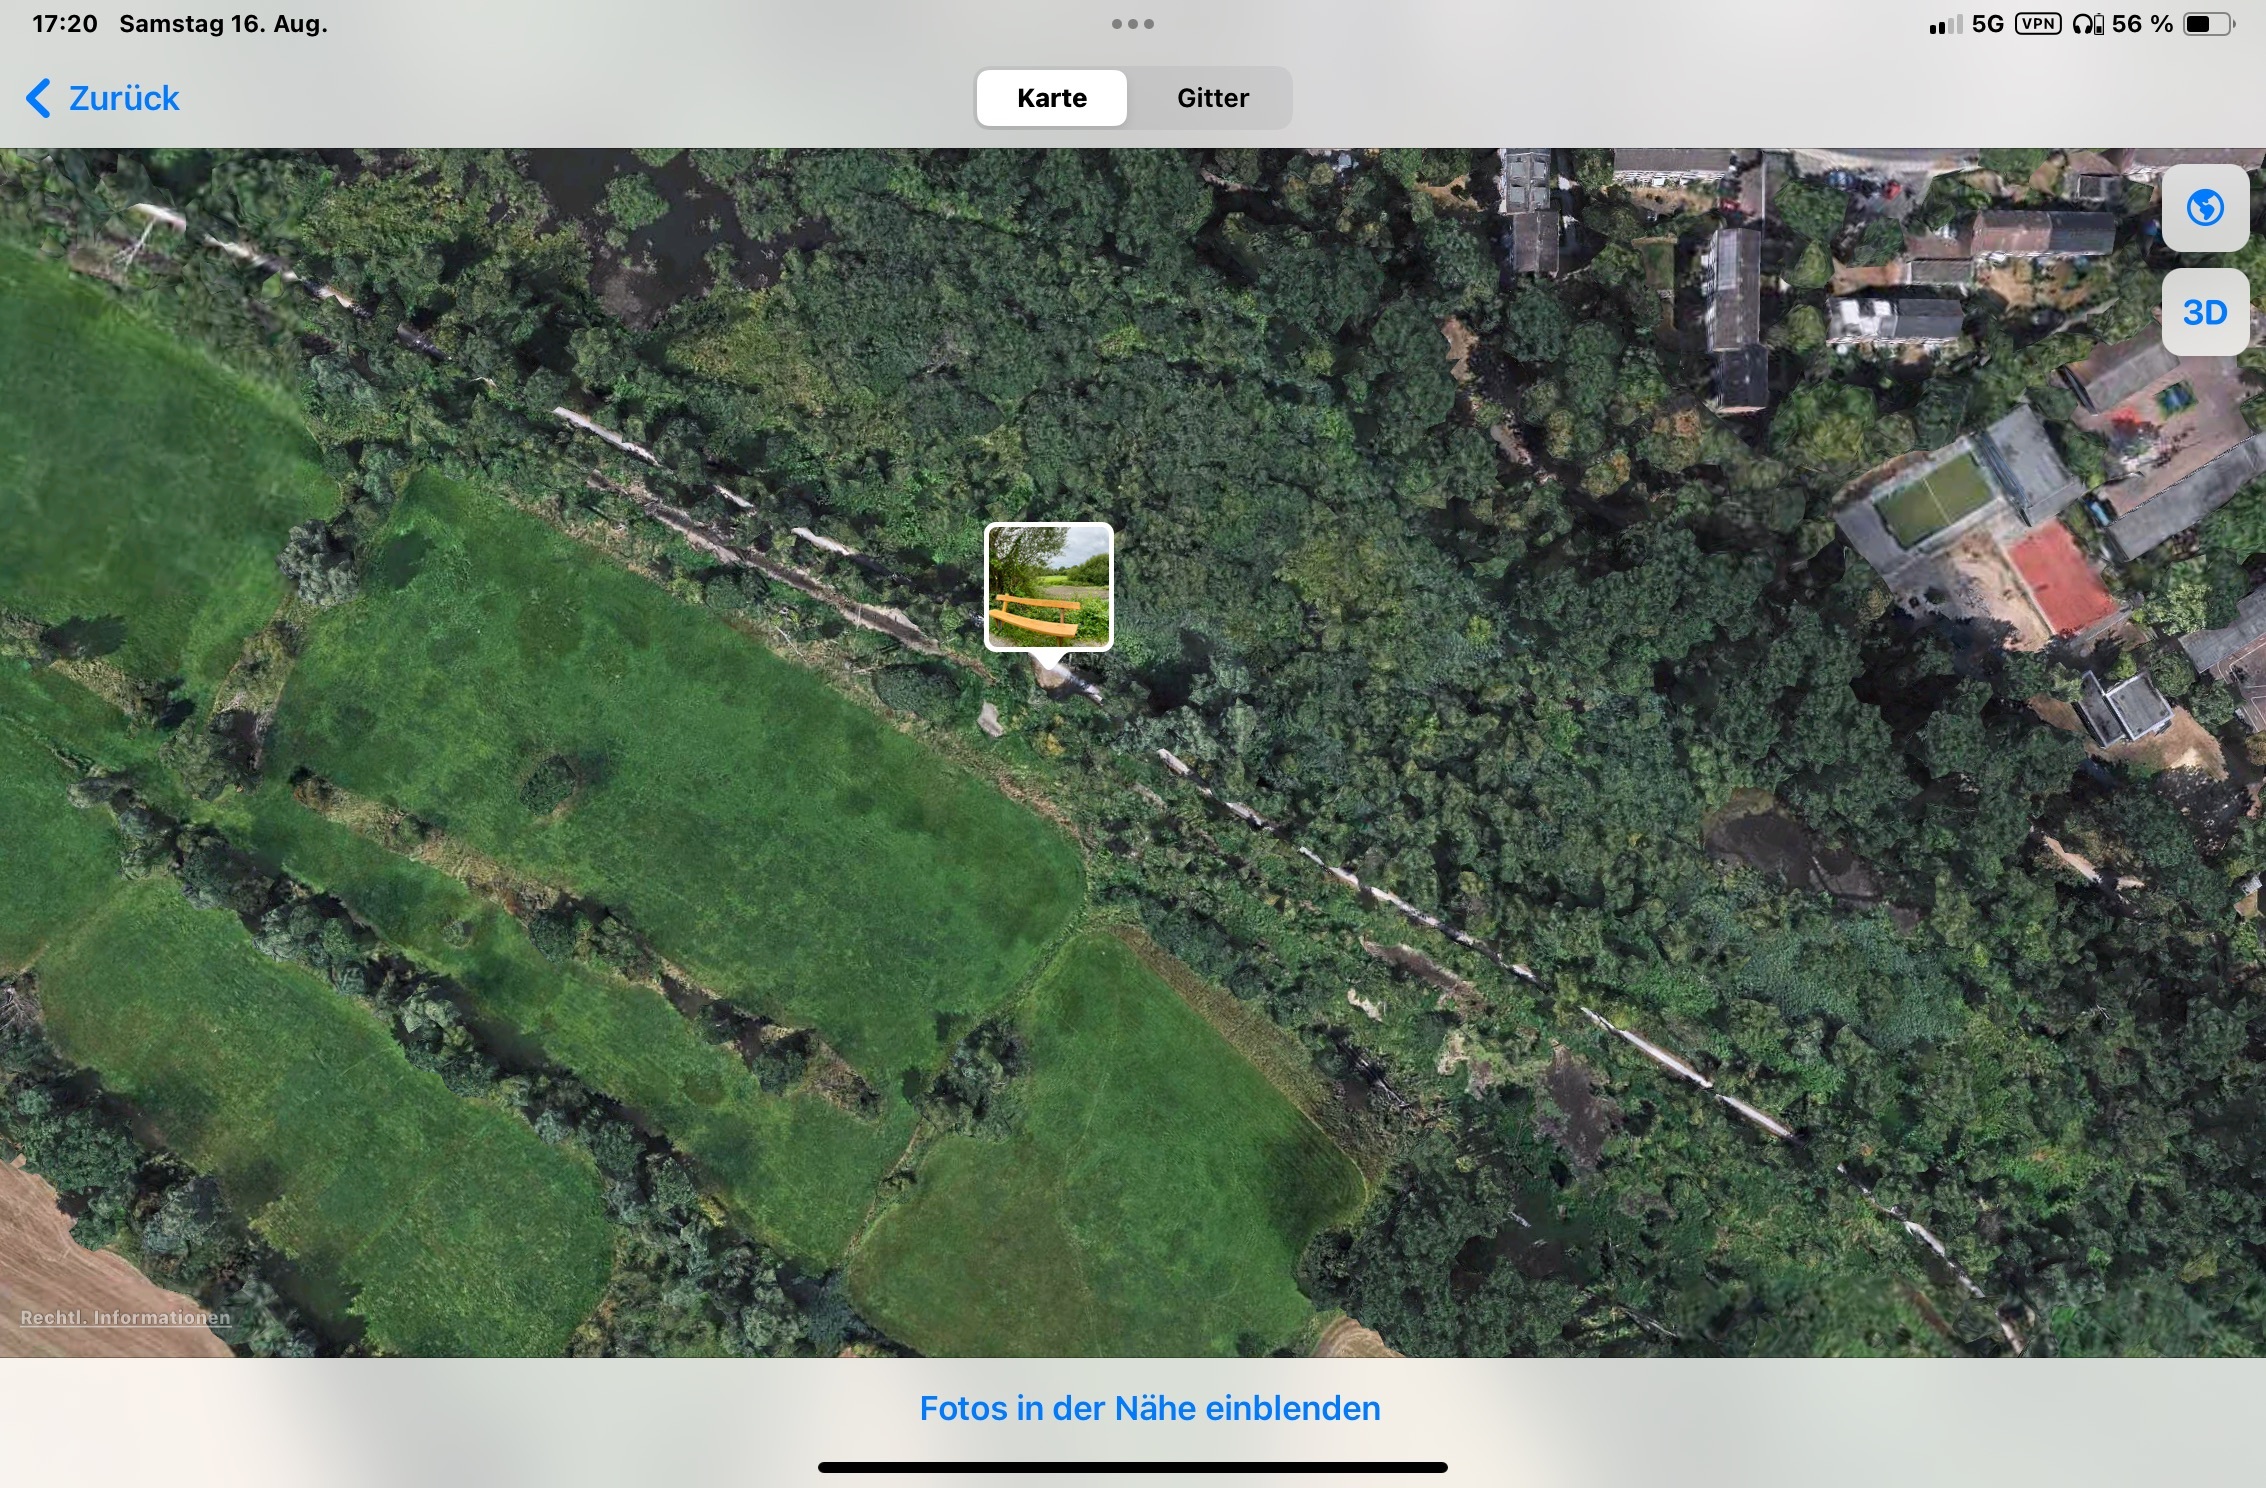Tap the three-dot multitasking indicator
Viewport: 2266px width, 1488px height.
(1133, 24)
